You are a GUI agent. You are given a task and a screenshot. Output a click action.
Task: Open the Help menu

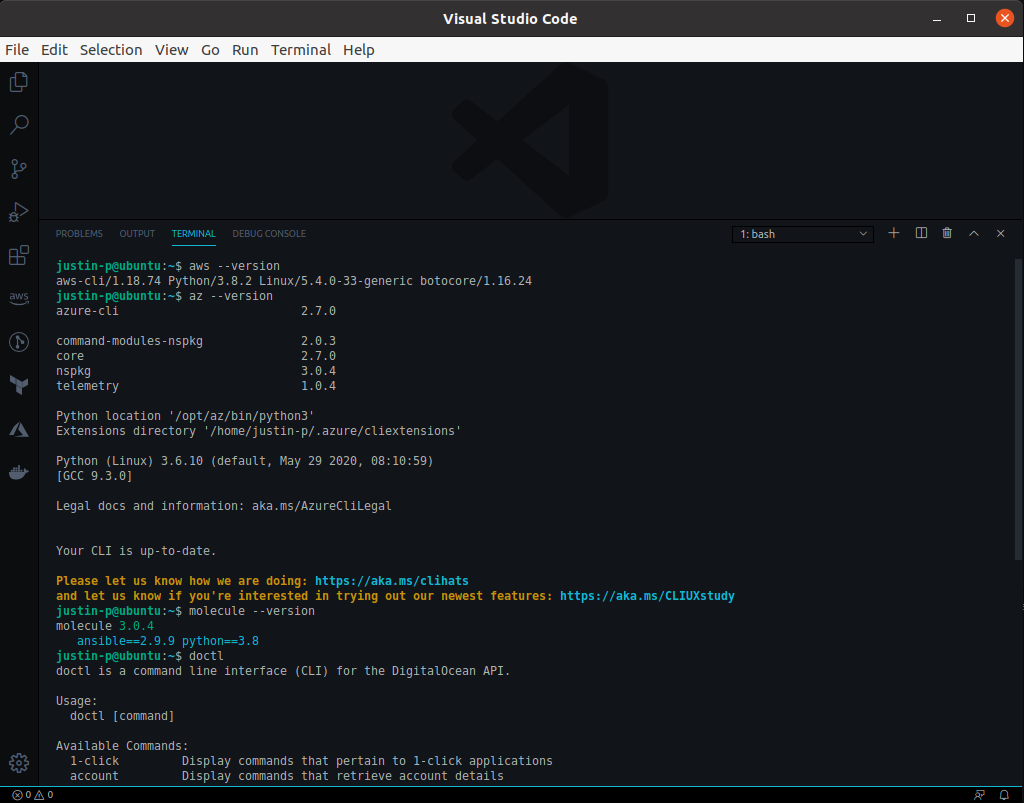point(359,50)
